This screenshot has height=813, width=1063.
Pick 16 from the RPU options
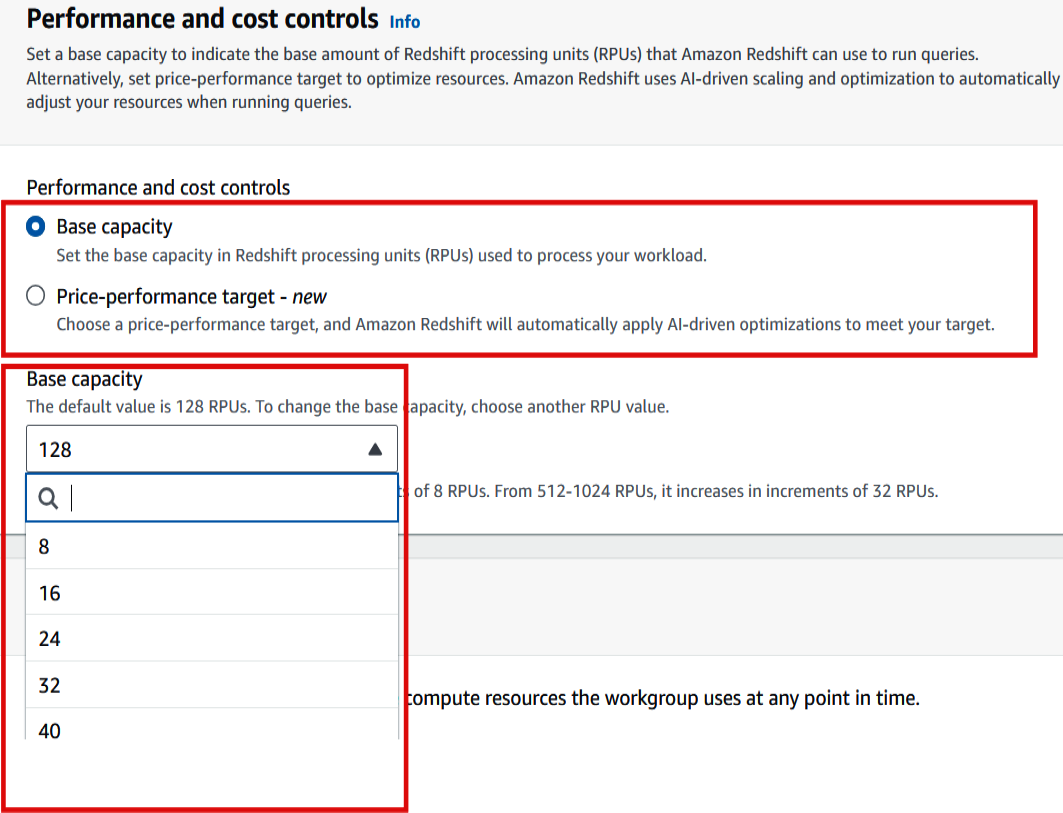click(50, 593)
